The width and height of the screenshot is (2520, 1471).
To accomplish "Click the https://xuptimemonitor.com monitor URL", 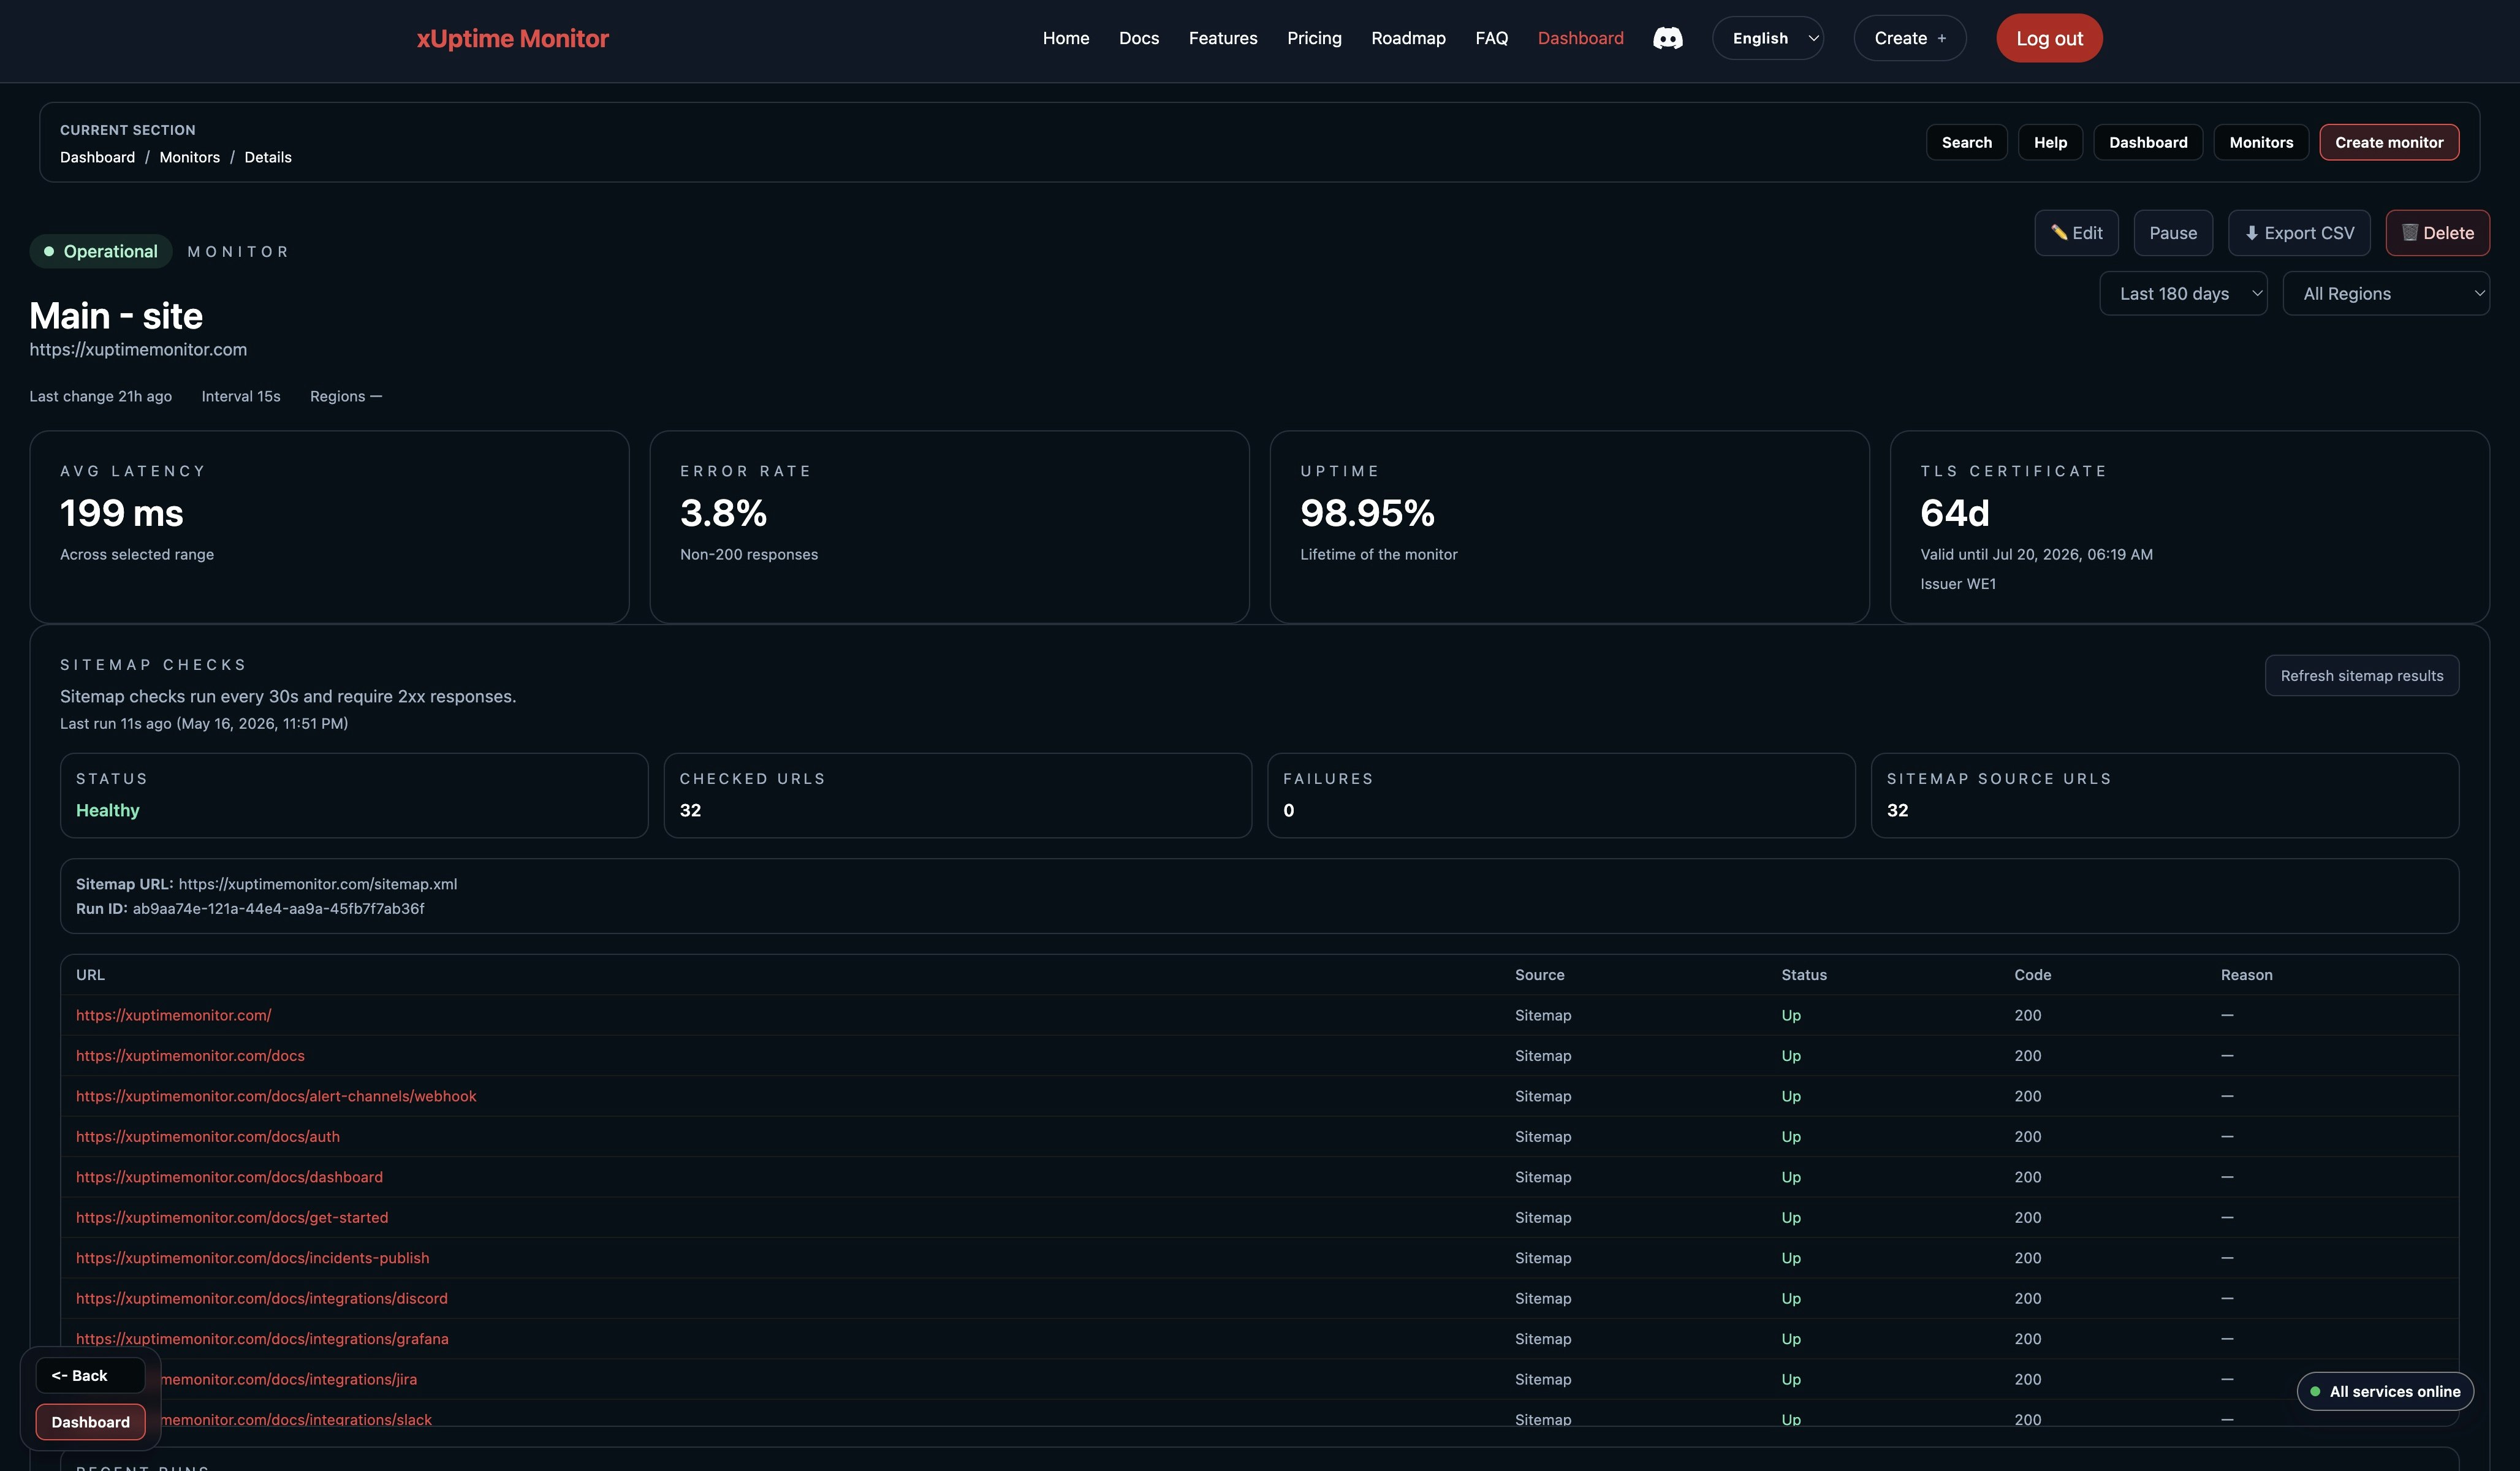I will [138, 349].
